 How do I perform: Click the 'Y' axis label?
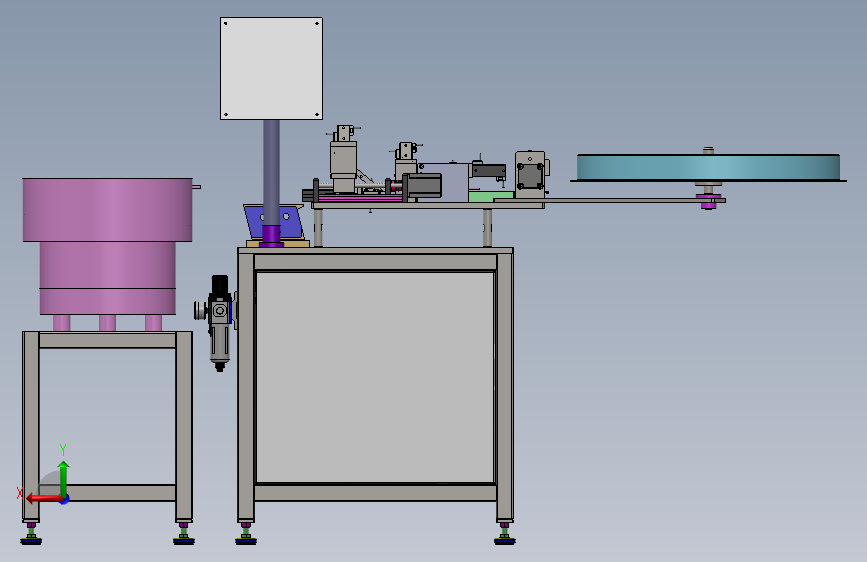click(63, 449)
